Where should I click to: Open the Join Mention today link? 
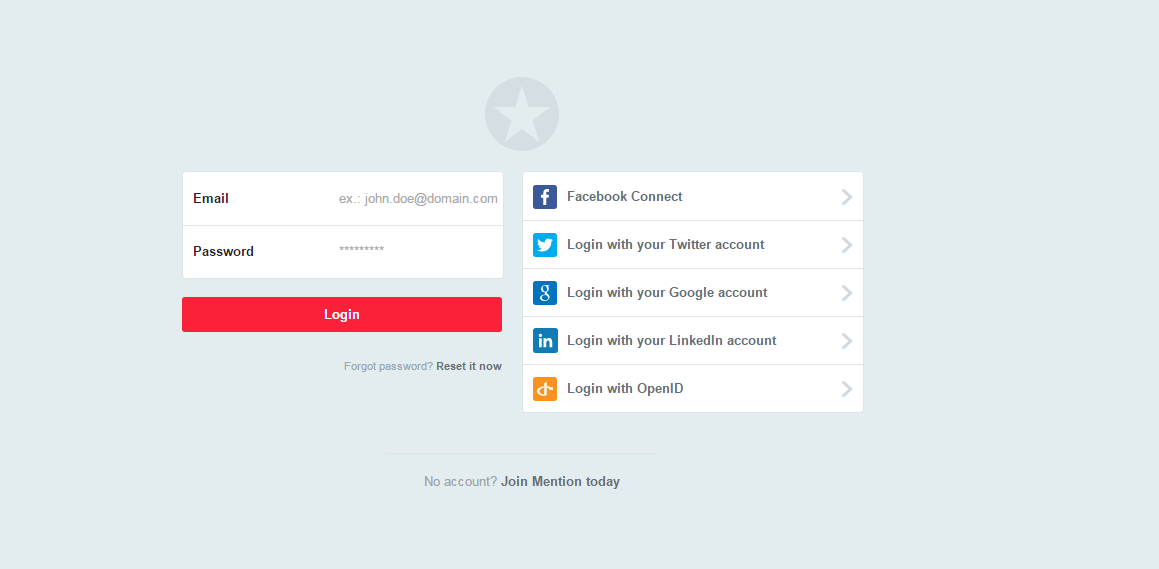[560, 482]
